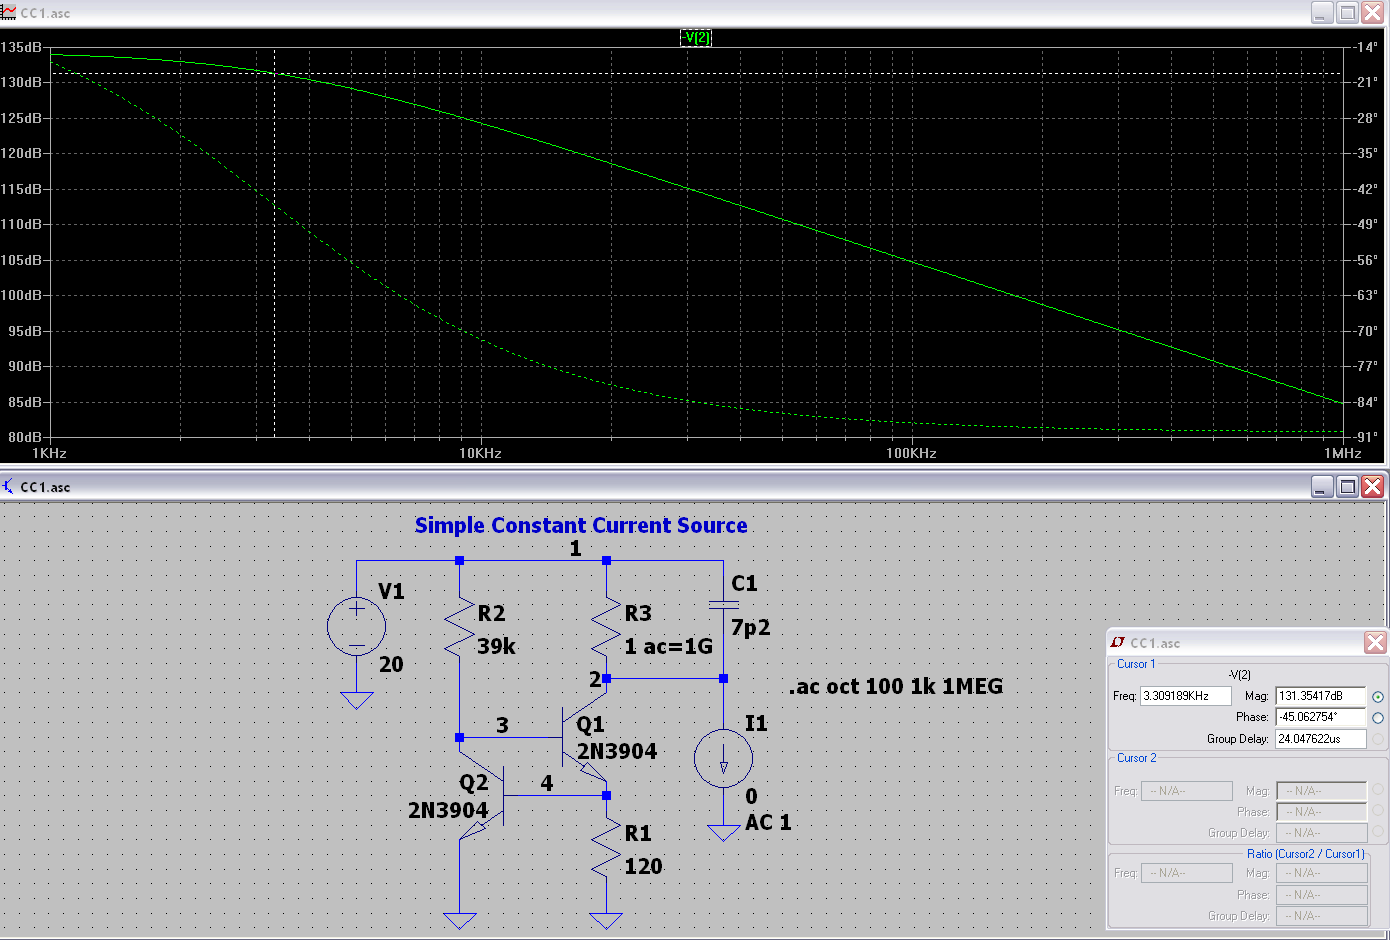Click the cursor dialog's LTspice title icon
Image resolution: width=1390 pixels, height=940 pixels.
click(1118, 643)
